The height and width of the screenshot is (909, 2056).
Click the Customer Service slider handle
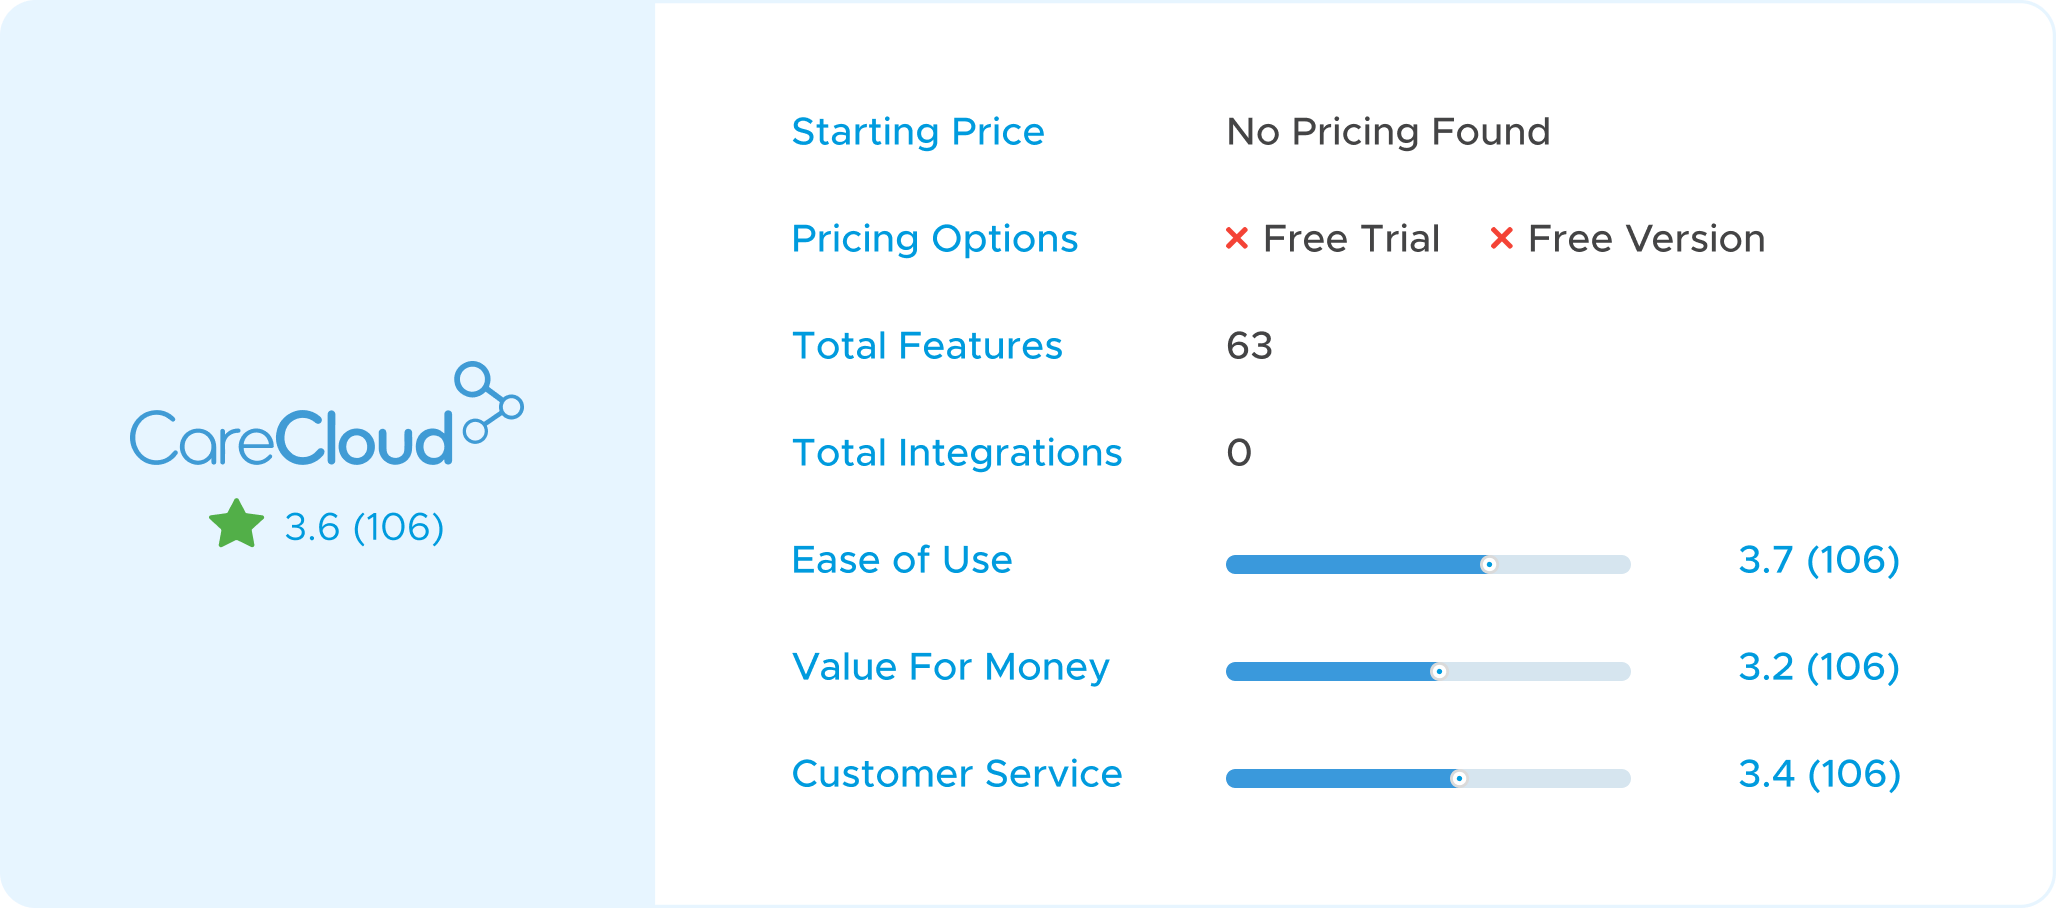(x=1459, y=779)
